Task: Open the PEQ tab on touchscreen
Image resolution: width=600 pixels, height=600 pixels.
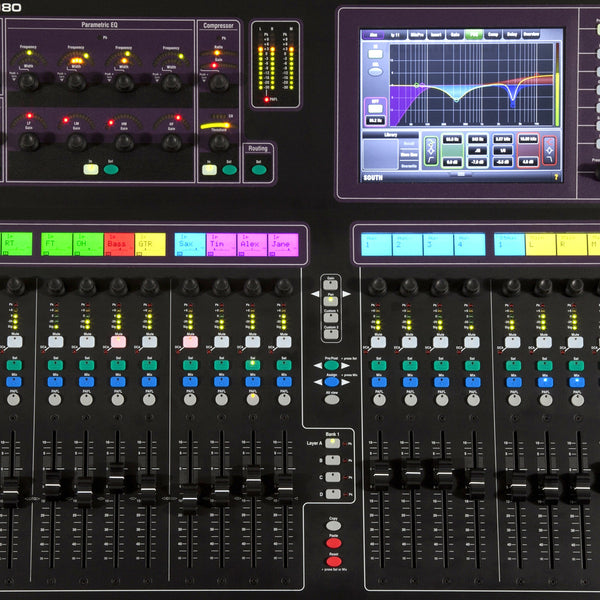Action: coord(474,34)
